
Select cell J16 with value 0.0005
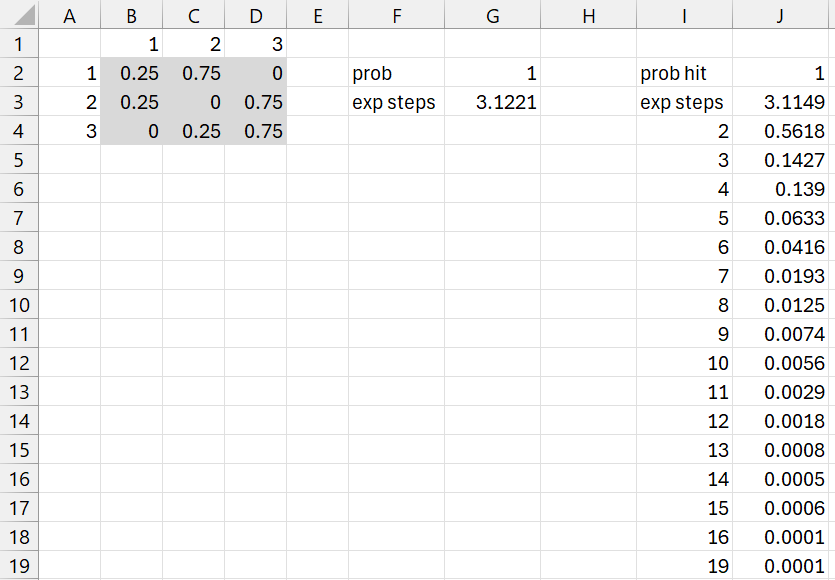tap(780, 479)
